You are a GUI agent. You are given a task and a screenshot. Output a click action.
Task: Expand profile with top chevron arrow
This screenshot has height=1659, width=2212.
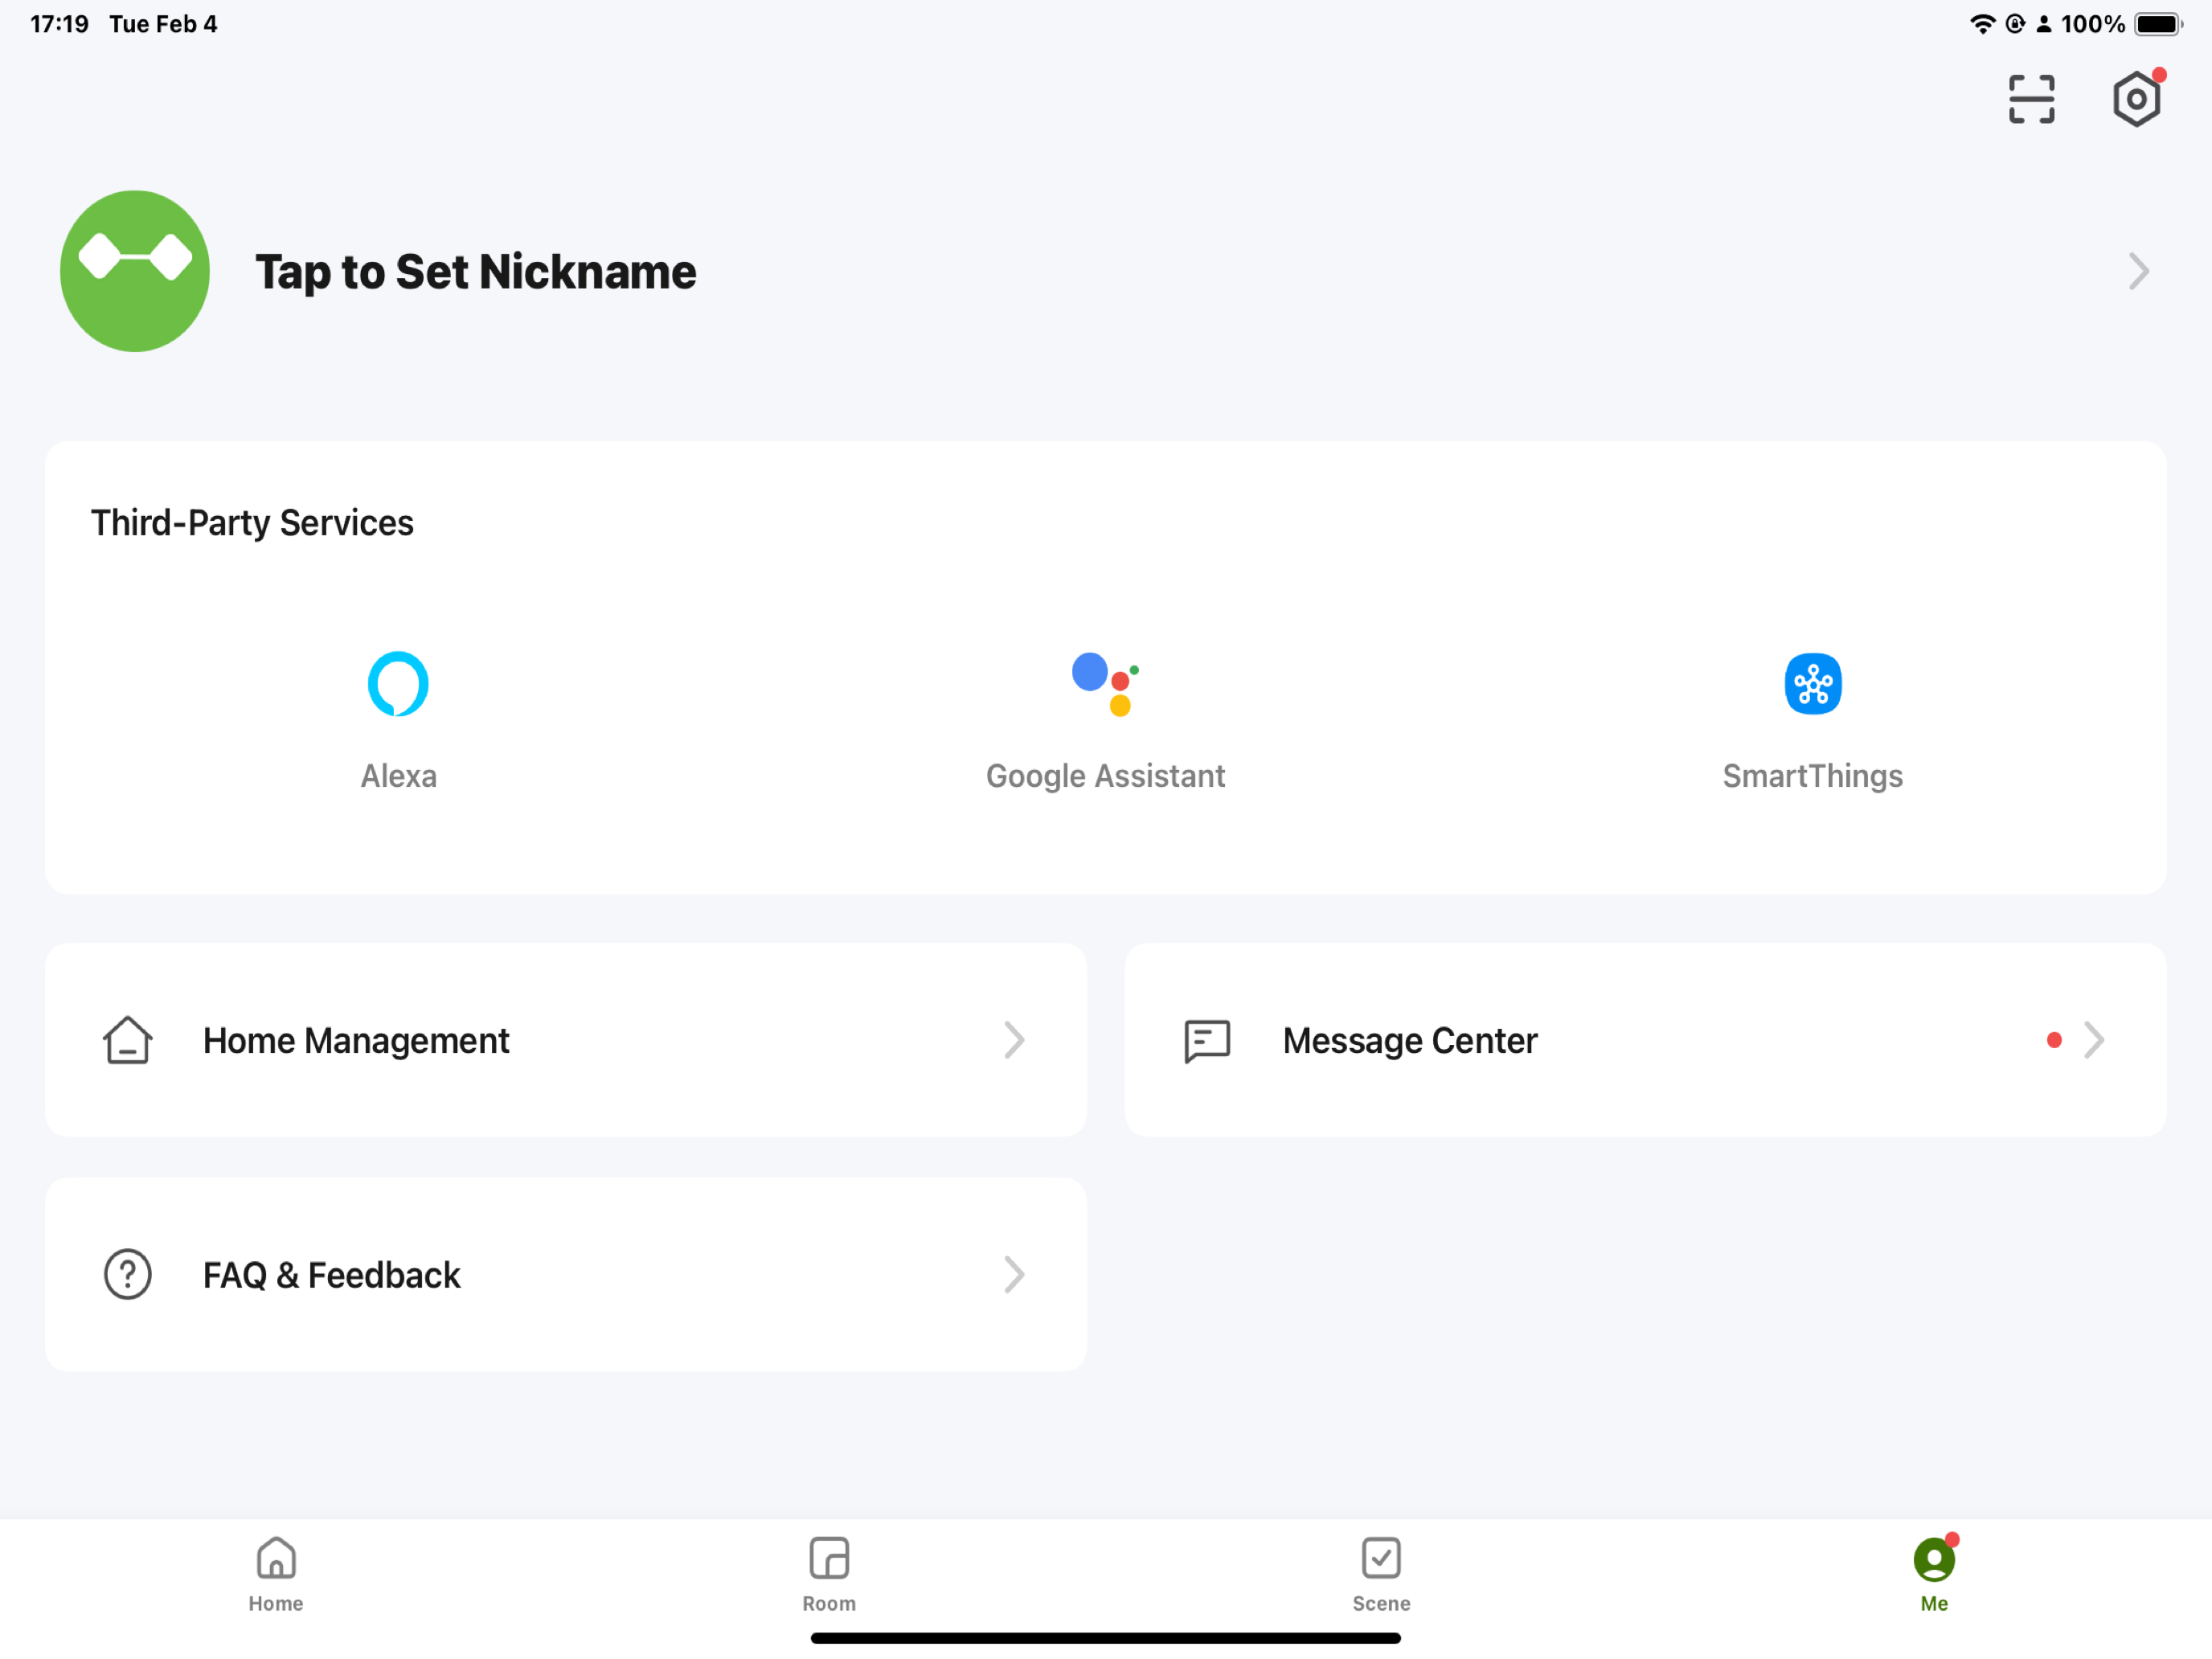[2138, 271]
